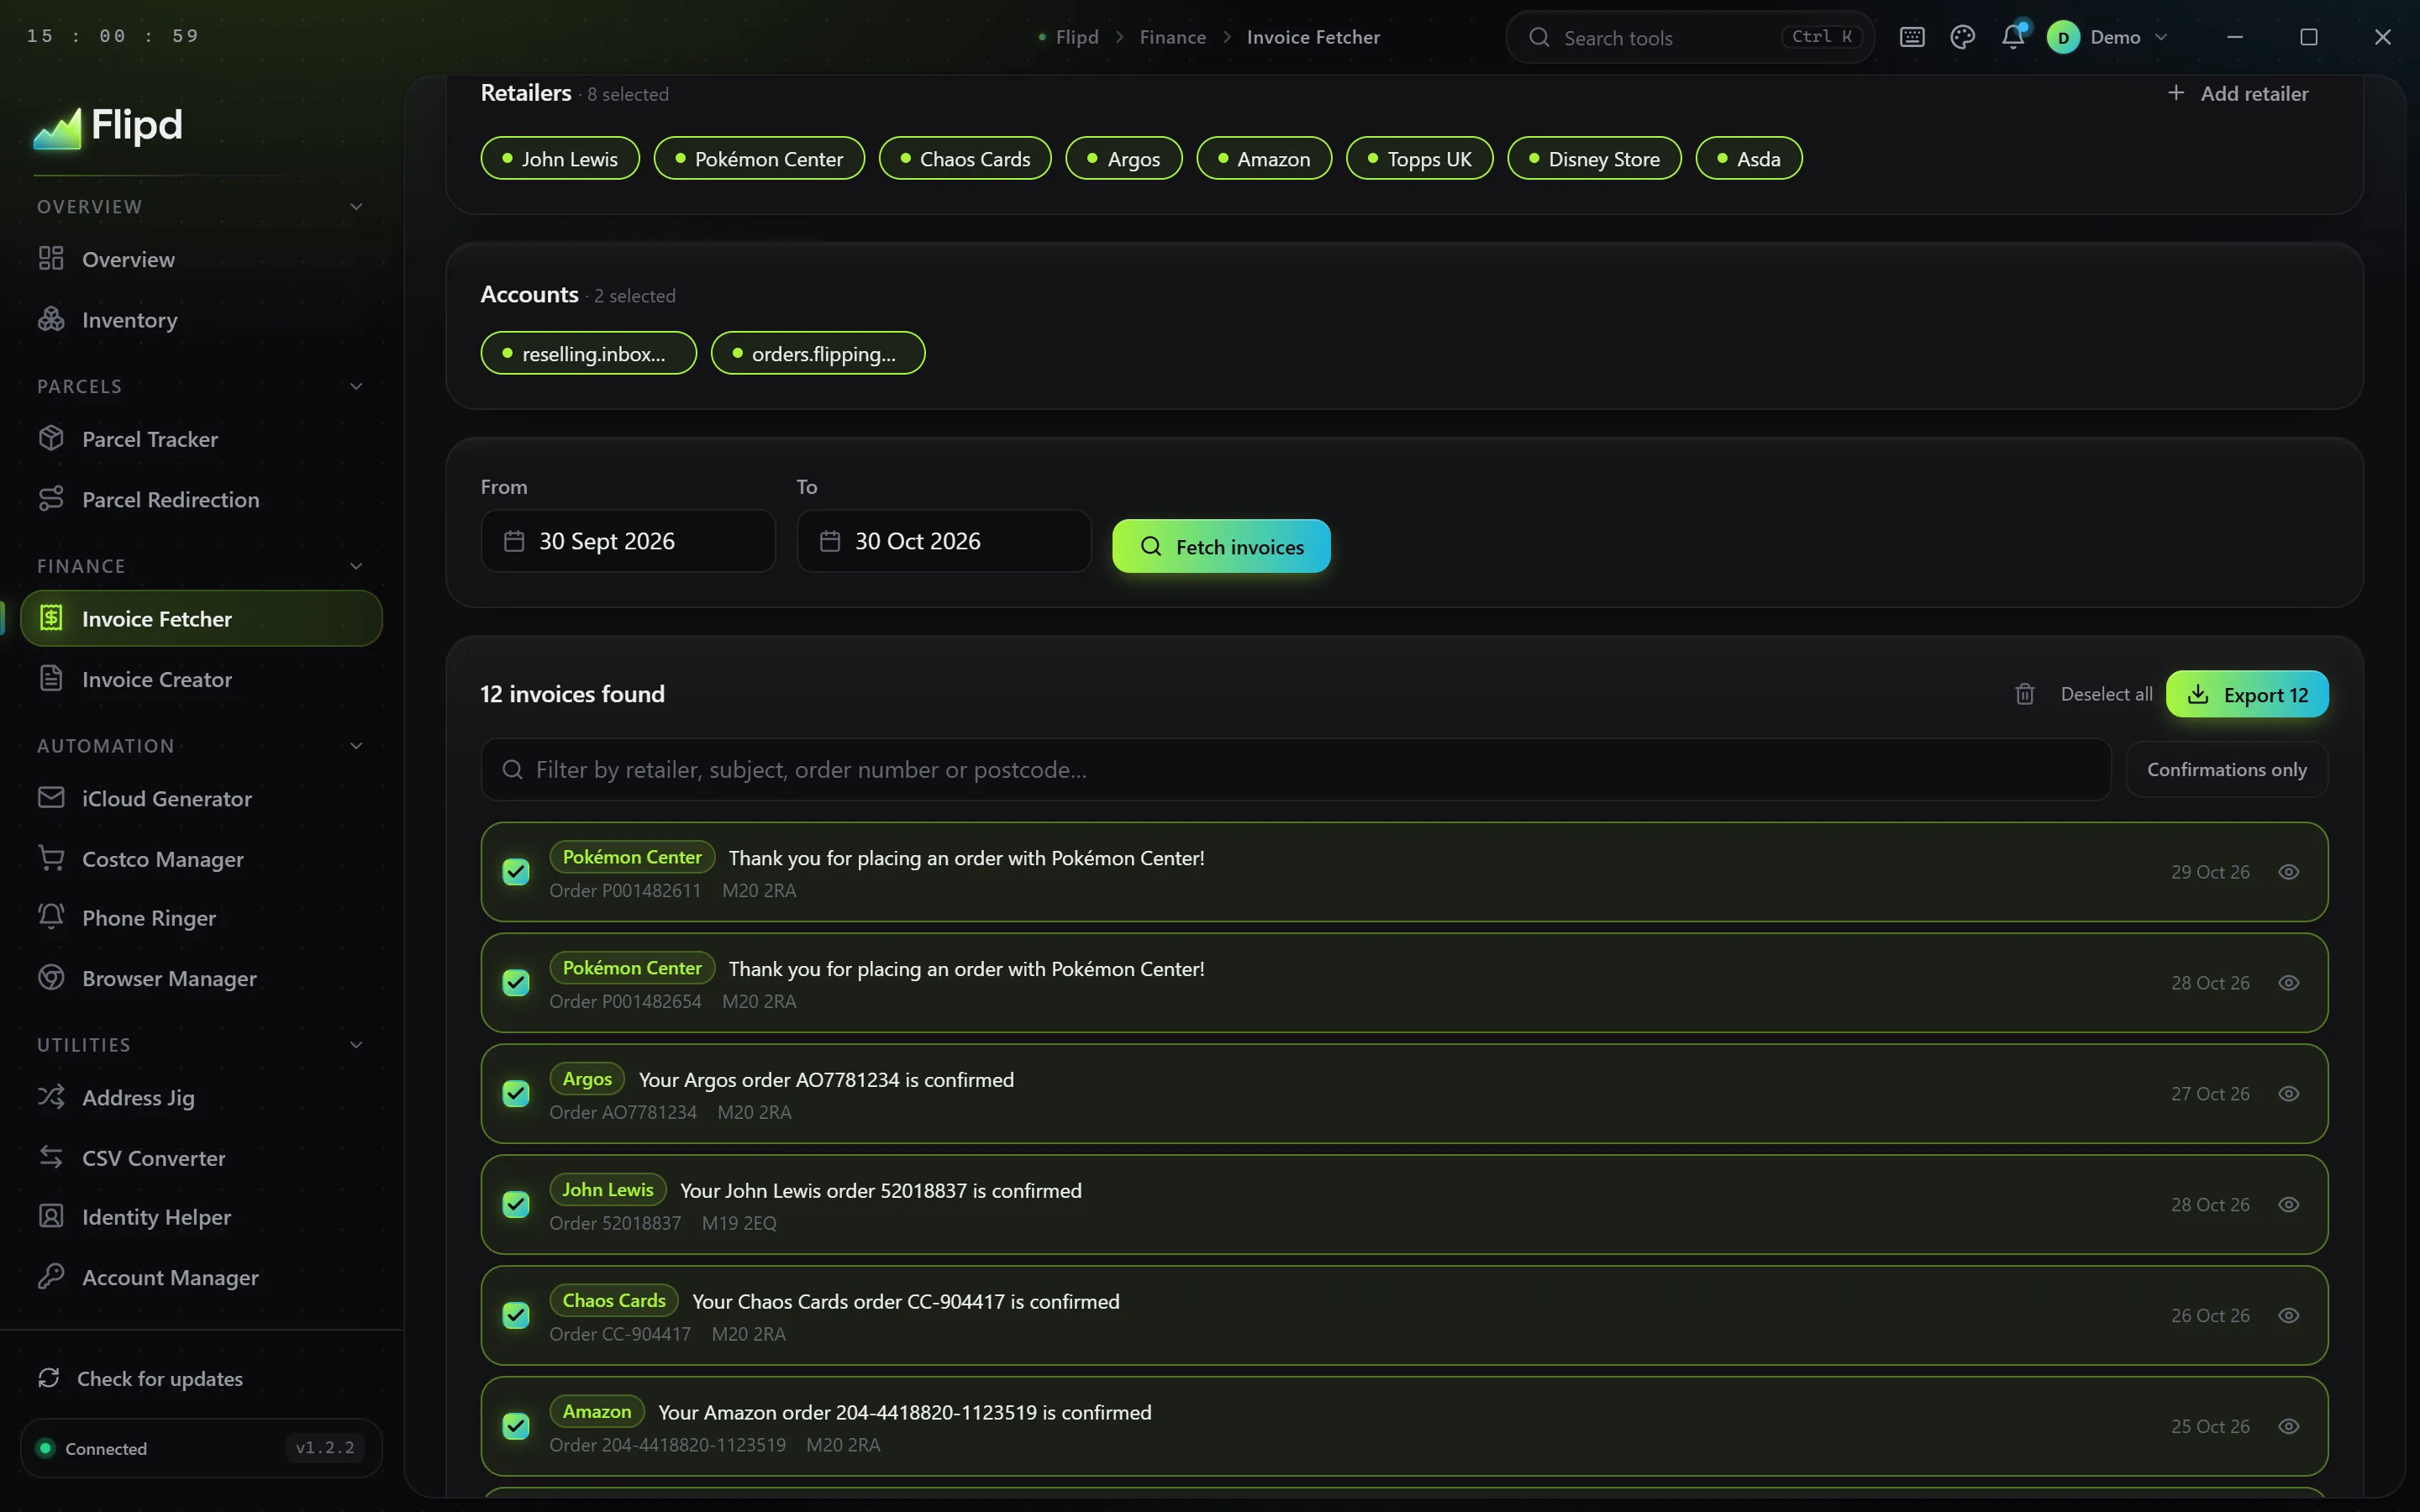Screen dimensions: 2420x1512
Task: Click the Phone Ringer bell icon
Action: coord(51,916)
